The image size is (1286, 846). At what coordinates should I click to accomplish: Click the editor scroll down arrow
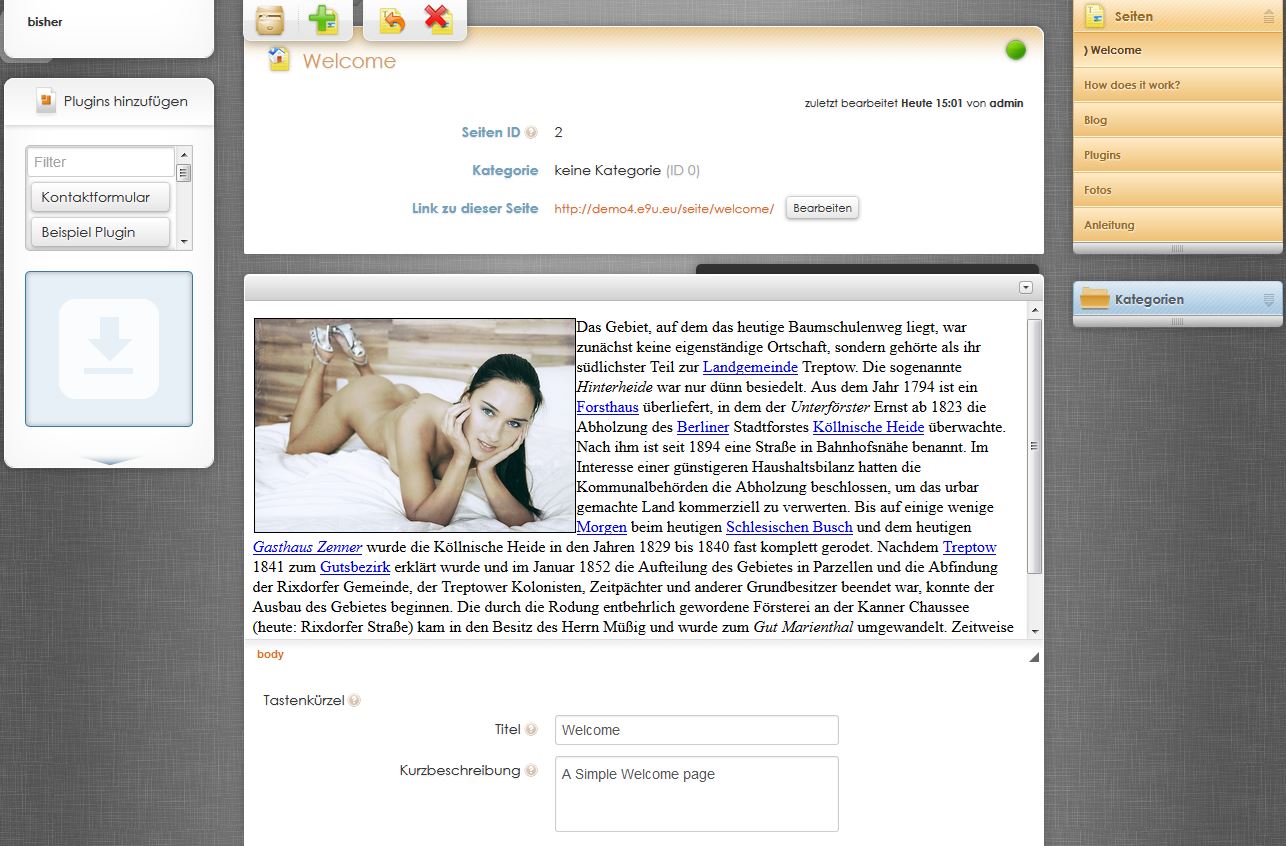(x=1035, y=631)
